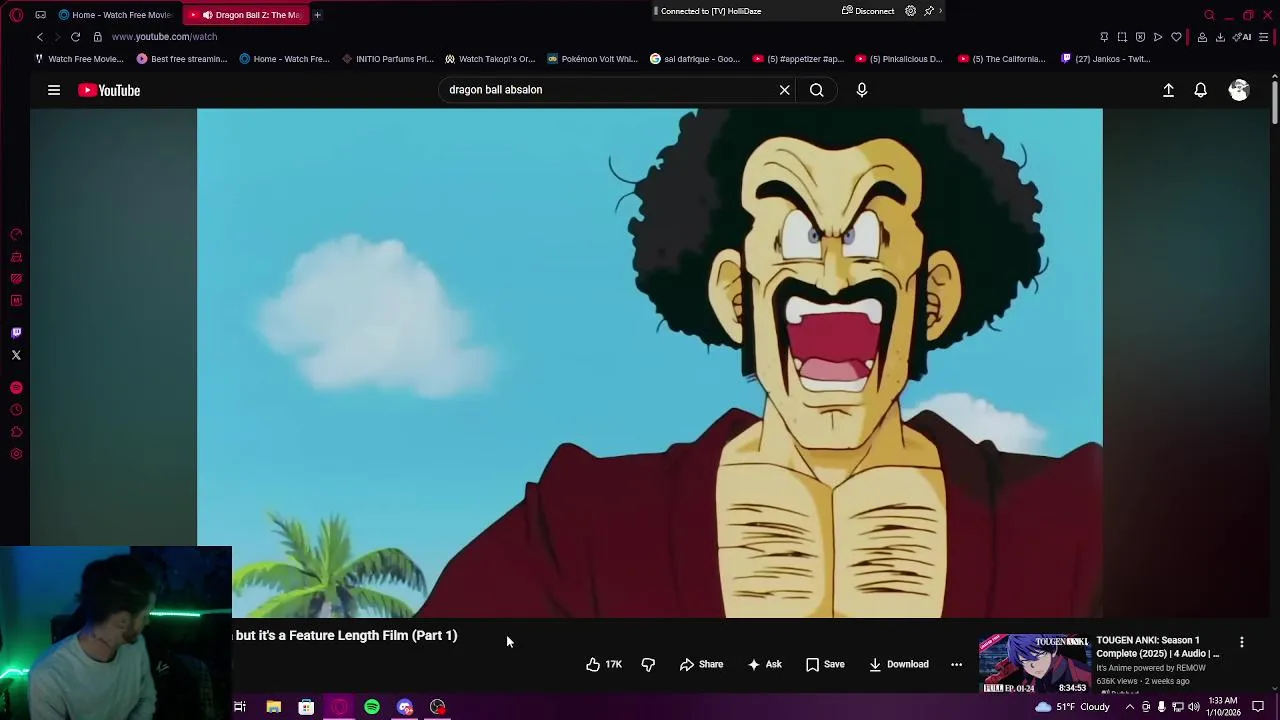The image size is (1280, 720).
Task: Open volume control in system tray
Action: pyautogui.click(x=1193, y=707)
